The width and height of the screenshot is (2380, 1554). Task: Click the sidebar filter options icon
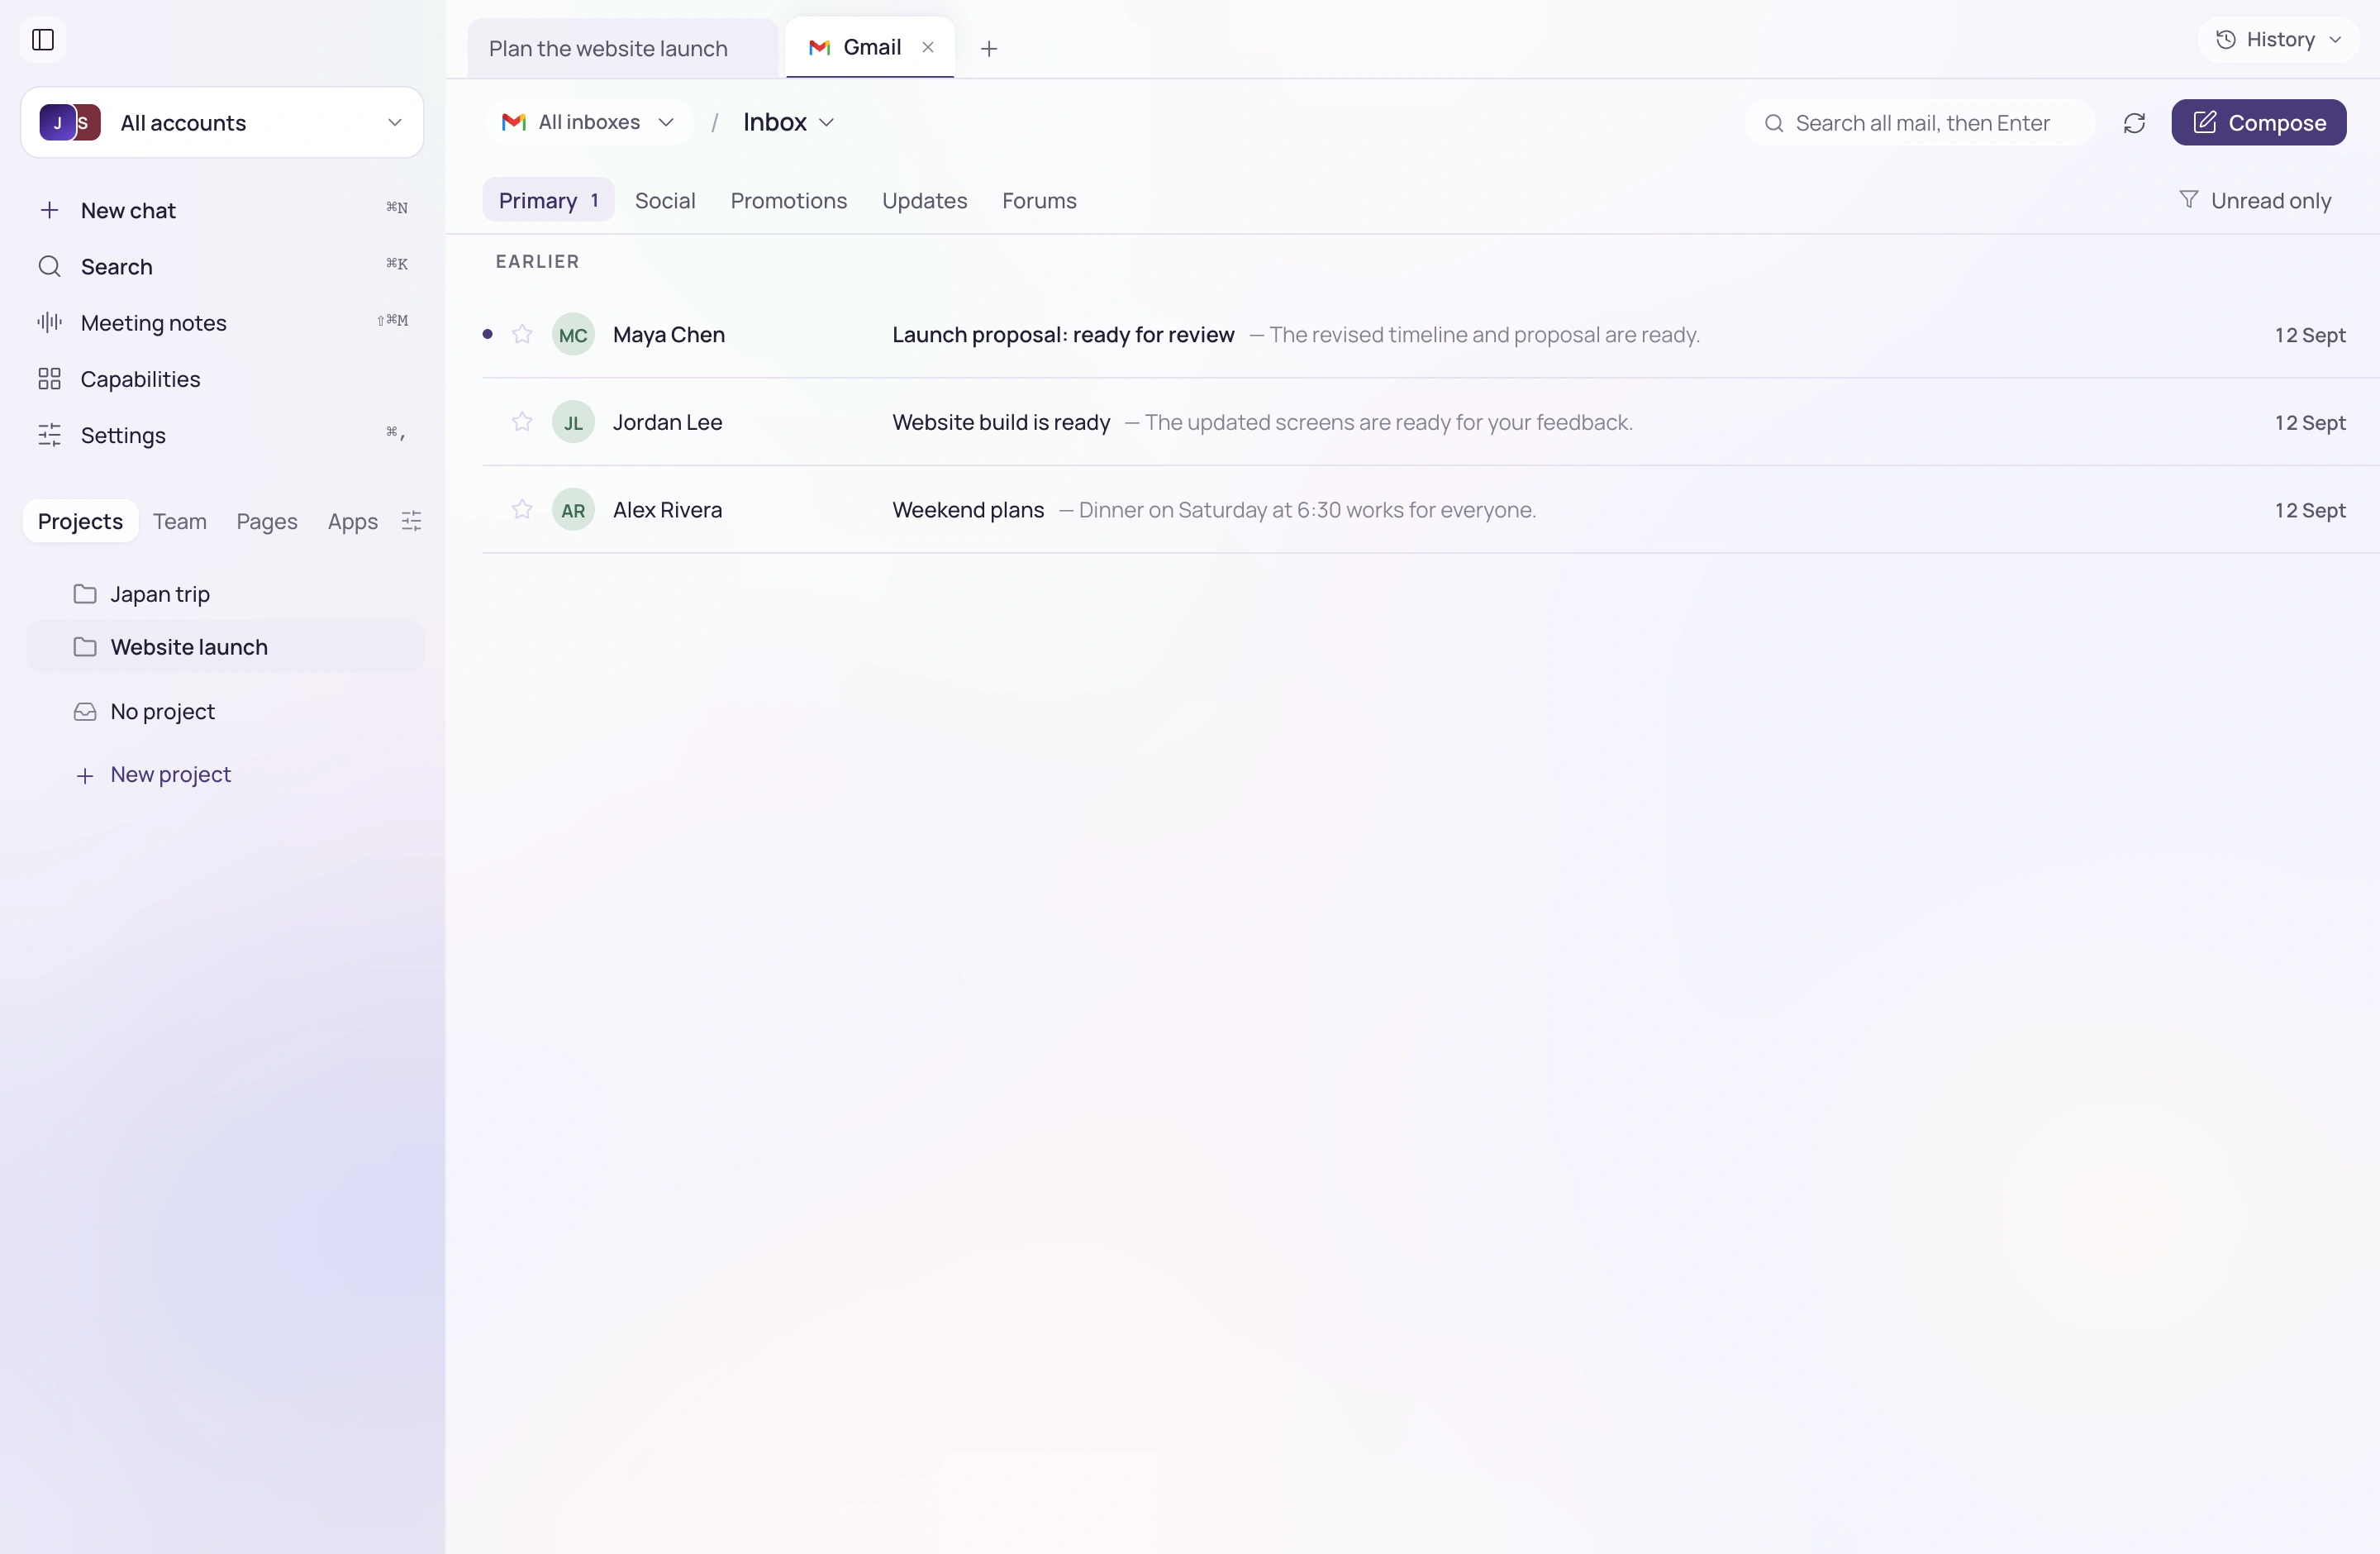pyautogui.click(x=411, y=521)
